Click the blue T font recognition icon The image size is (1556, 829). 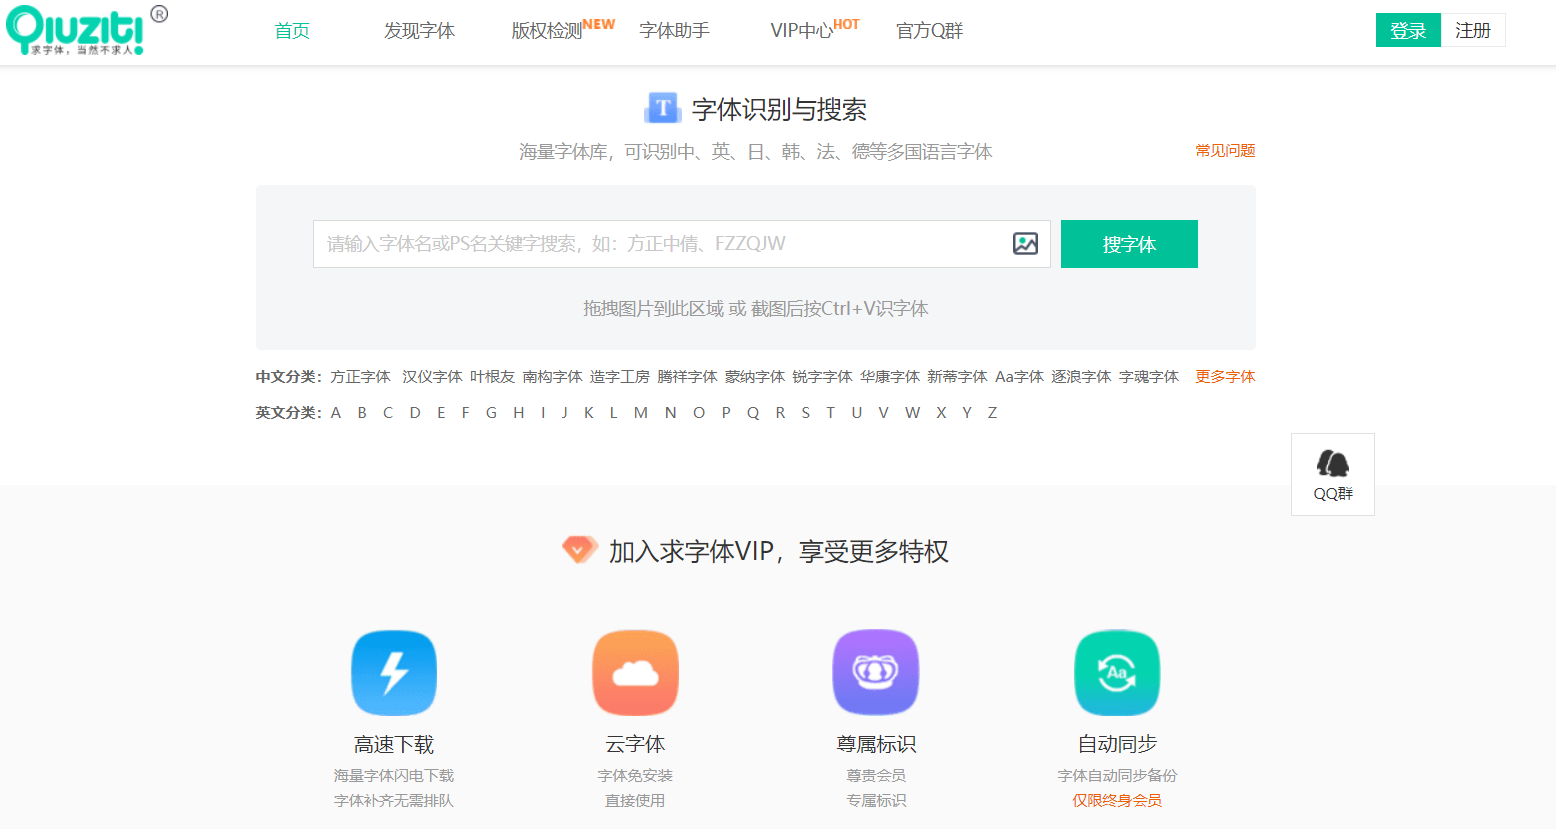(x=662, y=108)
